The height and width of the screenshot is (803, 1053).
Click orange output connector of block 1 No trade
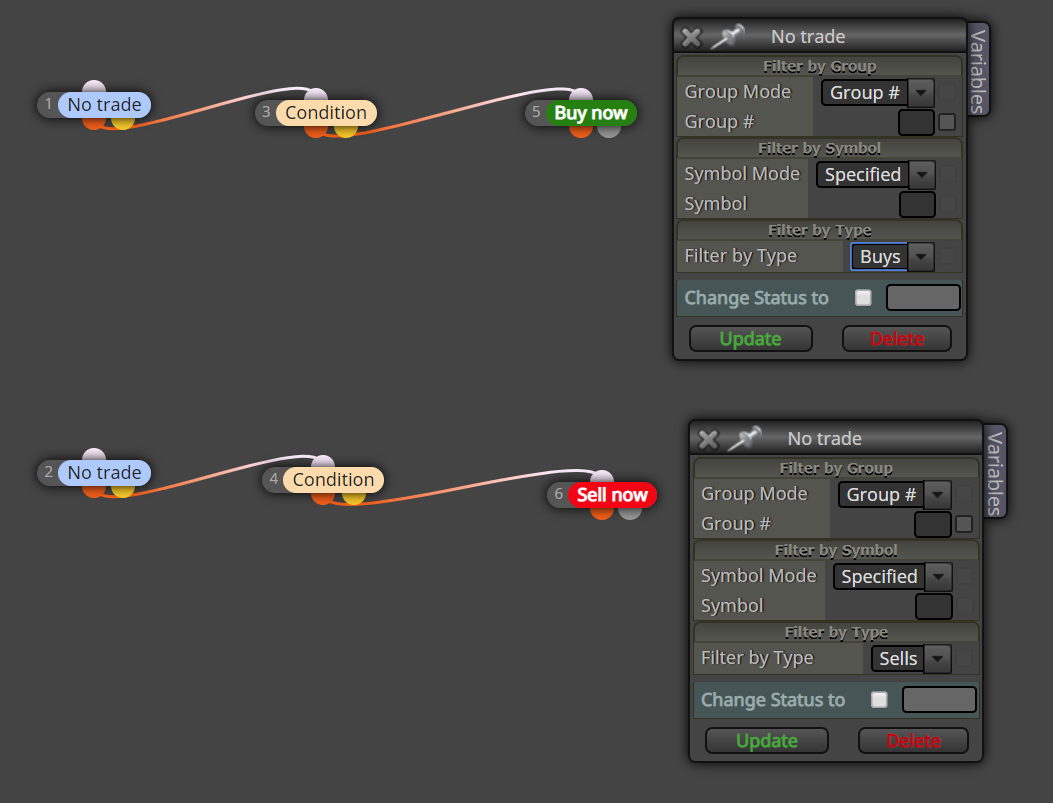coord(94,122)
